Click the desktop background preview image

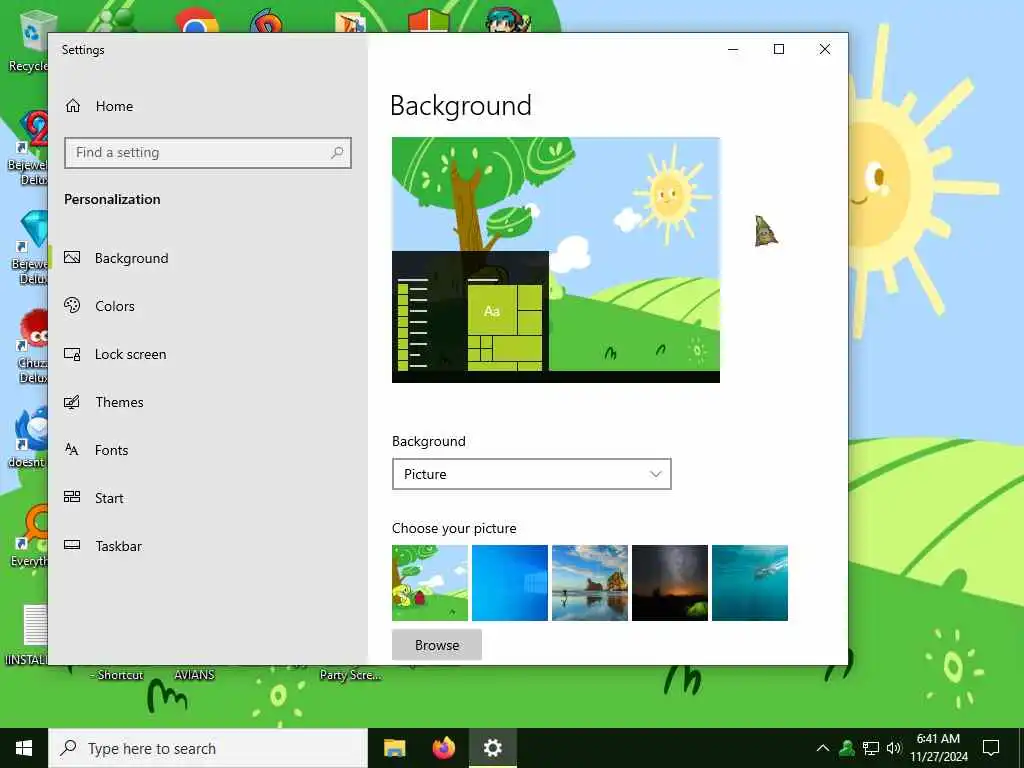[556, 260]
